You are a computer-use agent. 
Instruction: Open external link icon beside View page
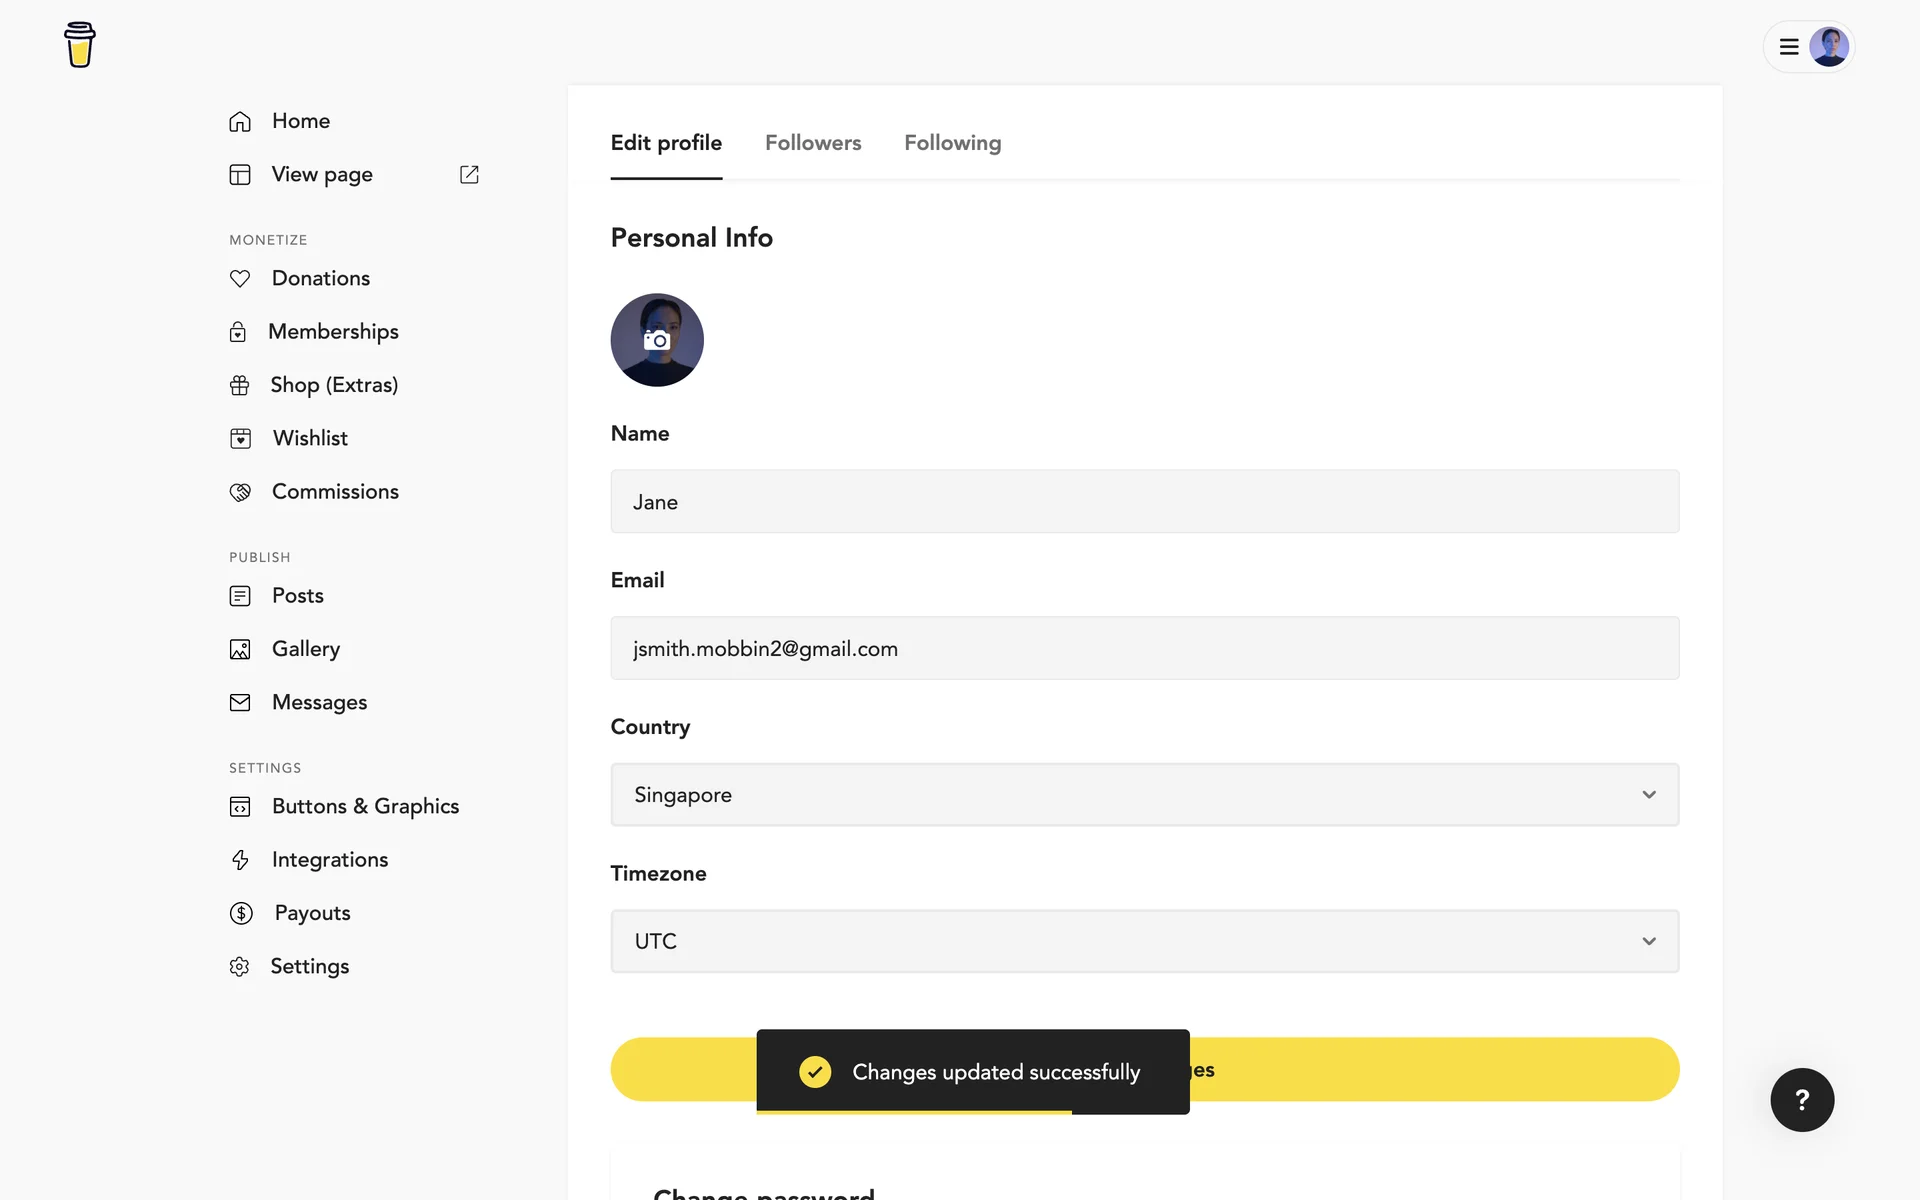coord(469,175)
